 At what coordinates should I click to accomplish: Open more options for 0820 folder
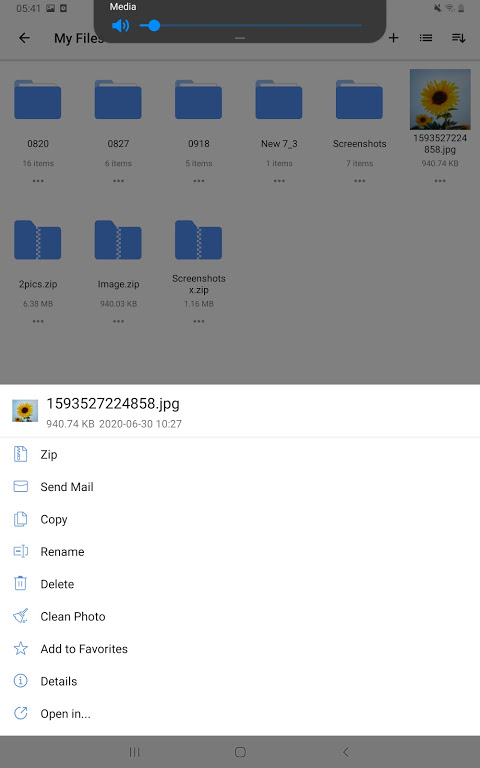[x=38, y=181]
